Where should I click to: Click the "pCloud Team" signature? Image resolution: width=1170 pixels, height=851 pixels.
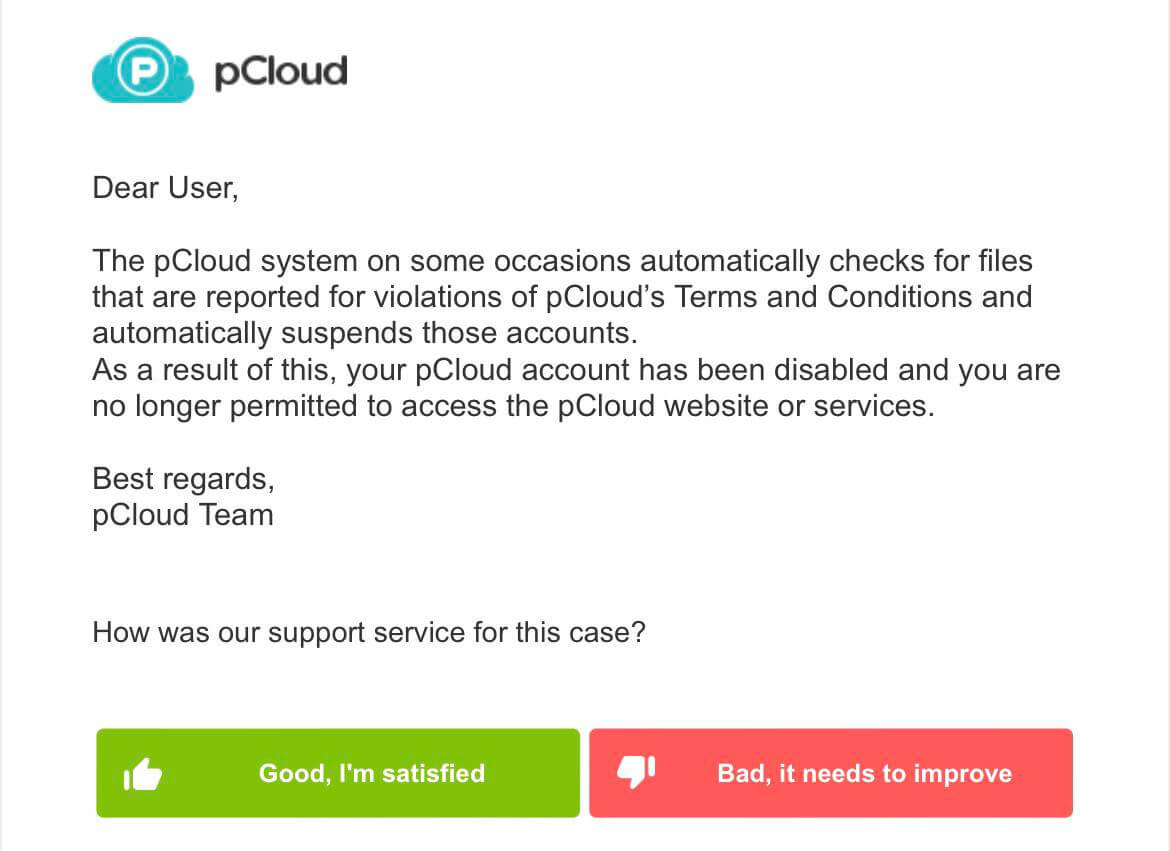pyautogui.click(x=182, y=516)
